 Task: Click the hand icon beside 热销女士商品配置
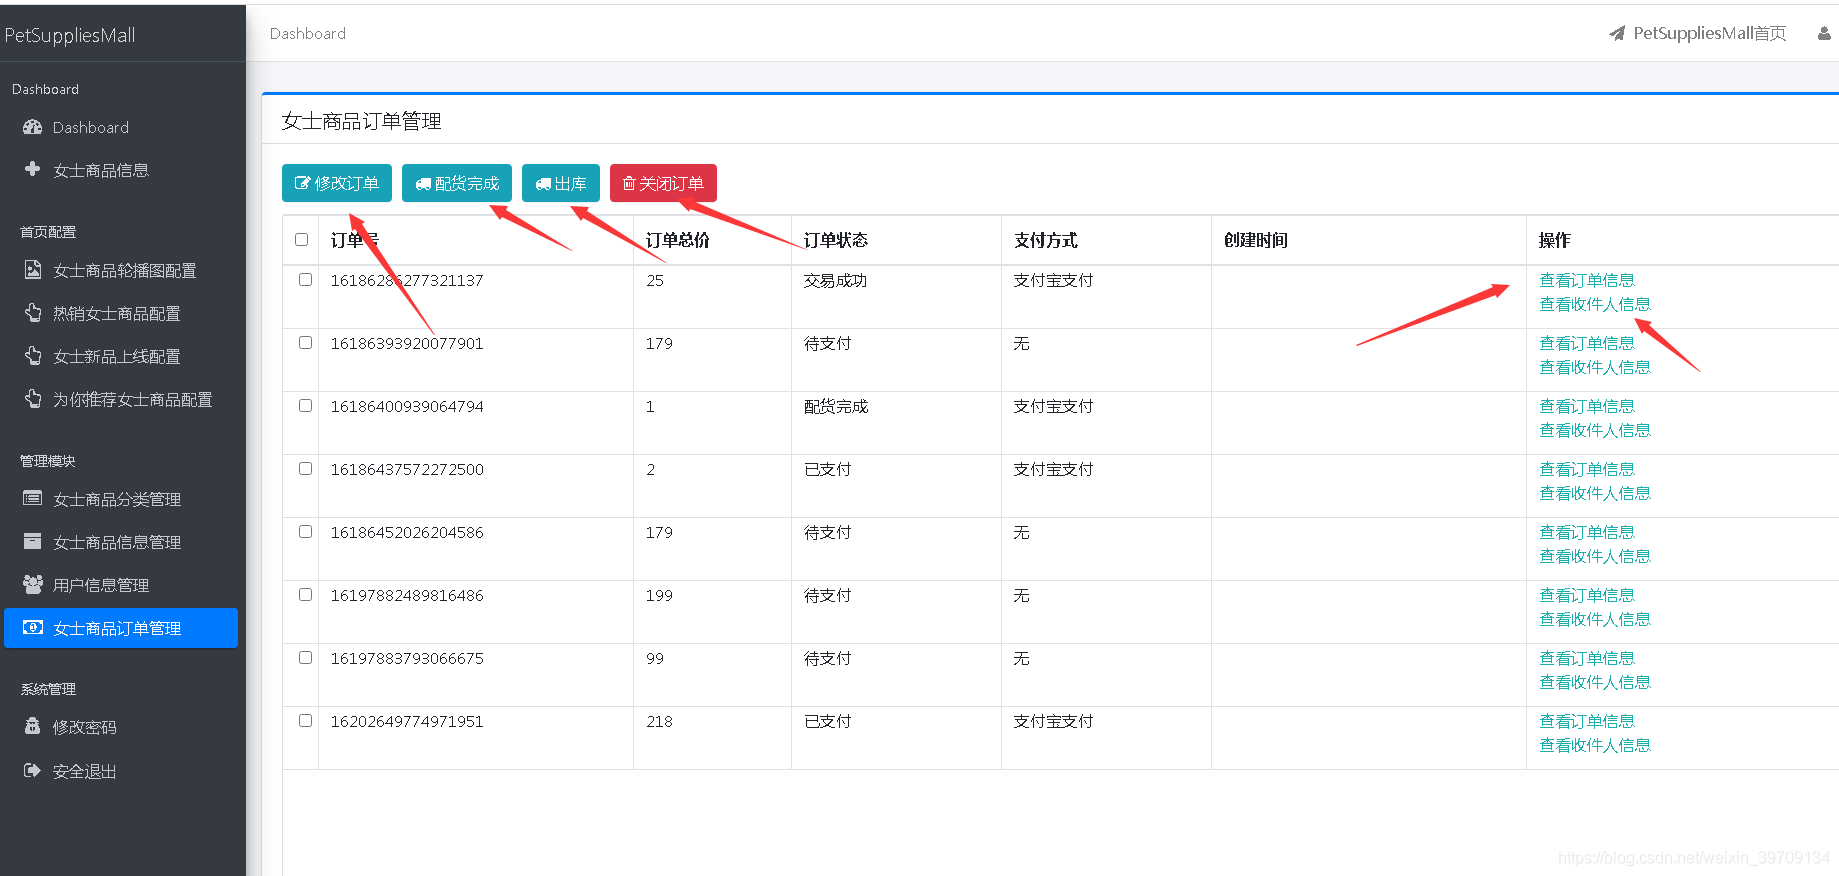(x=33, y=313)
